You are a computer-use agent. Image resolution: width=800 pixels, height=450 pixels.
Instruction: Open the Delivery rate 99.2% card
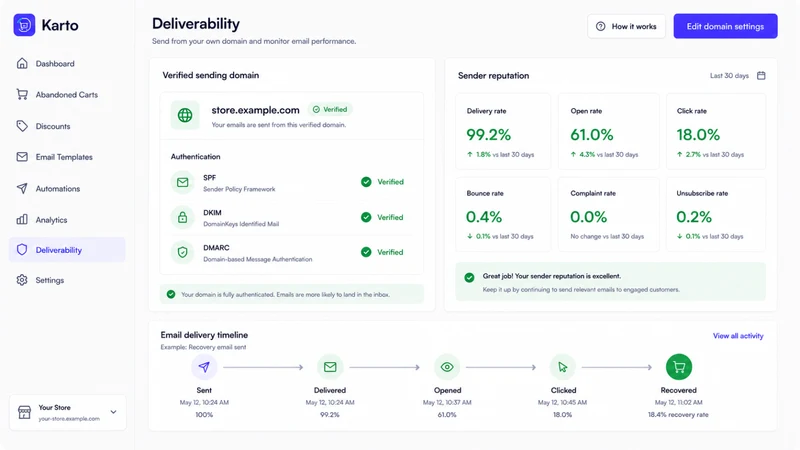(x=503, y=131)
